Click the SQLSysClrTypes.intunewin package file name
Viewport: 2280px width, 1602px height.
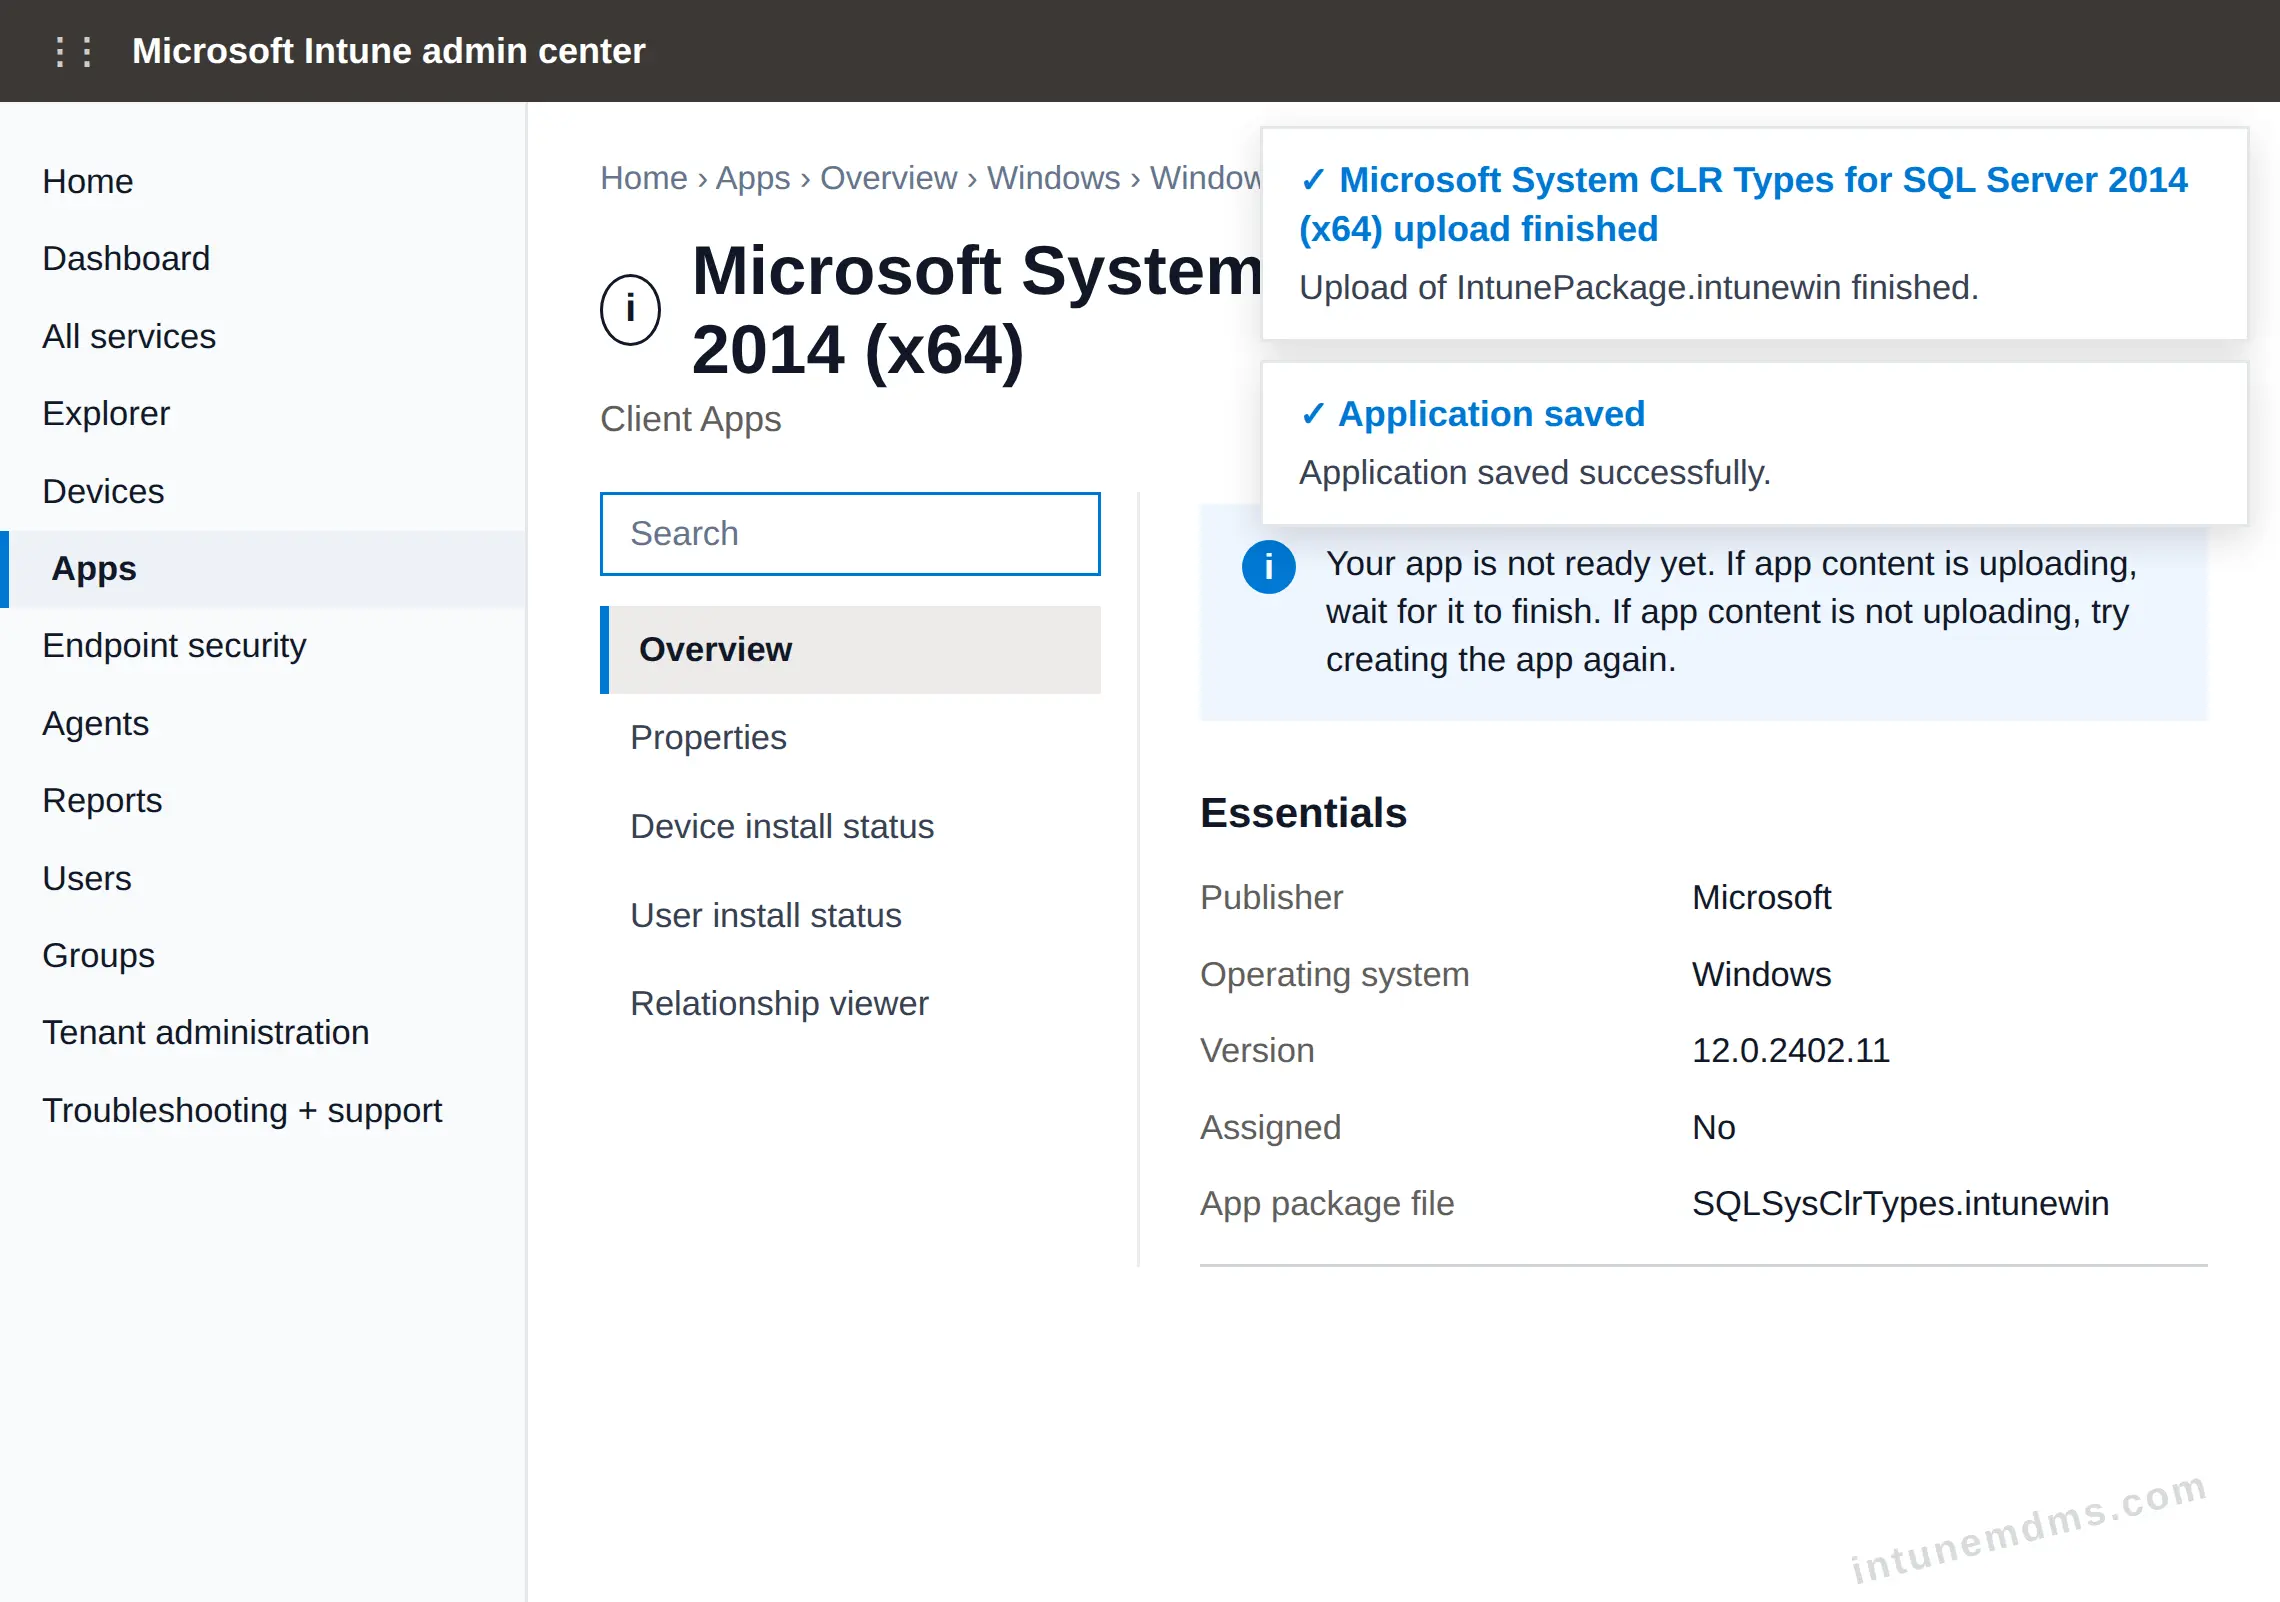(x=1900, y=1203)
